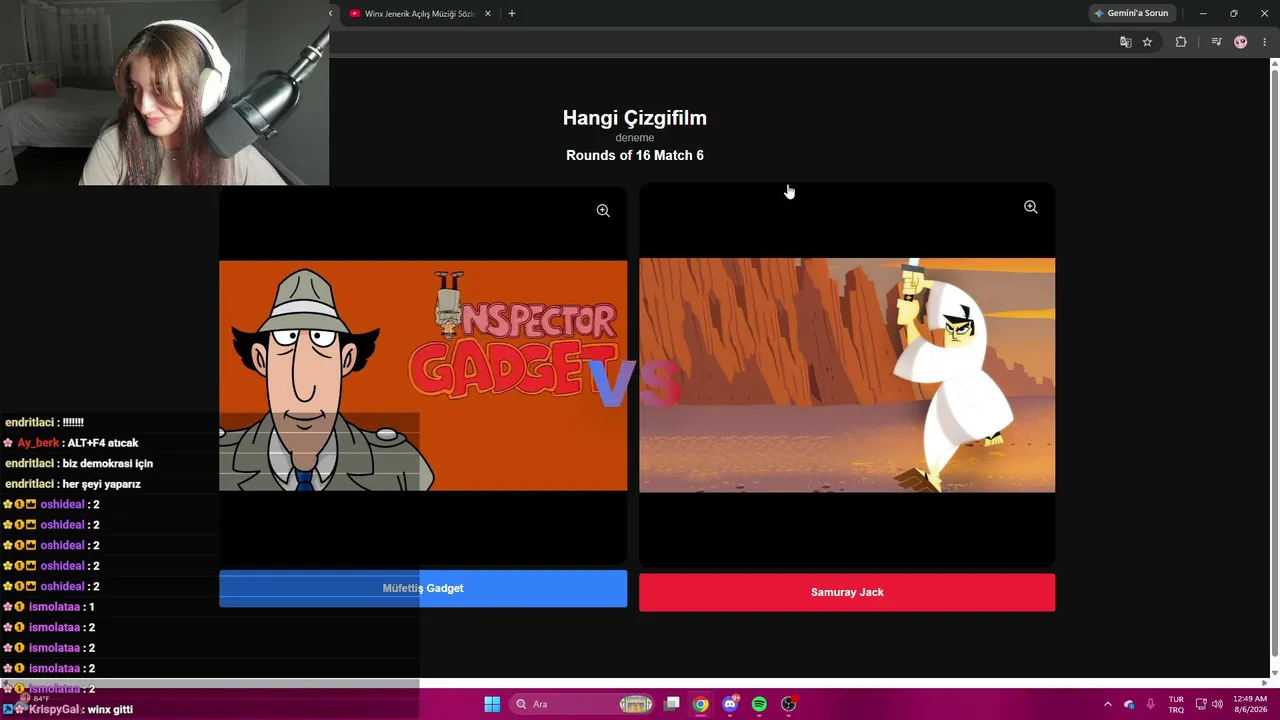
Task: Close the Winx Jenerik tab
Action: [x=488, y=14]
